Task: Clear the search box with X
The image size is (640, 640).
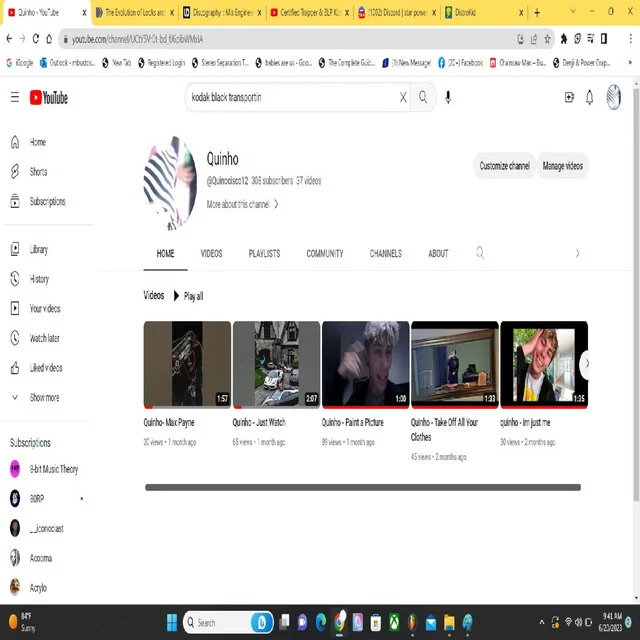Action: click(x=403, y=97)
